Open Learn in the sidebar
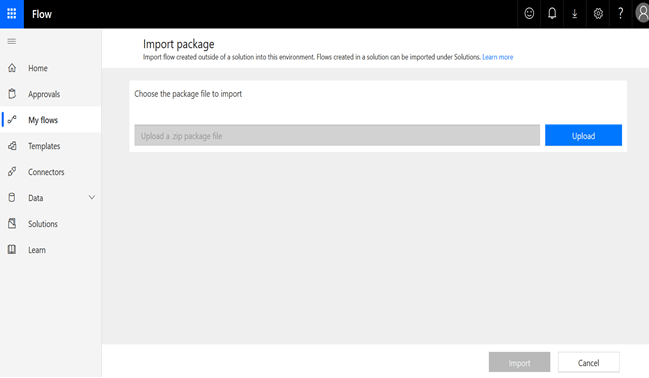This screenshot has width=649, height=378. click(50, 250)
